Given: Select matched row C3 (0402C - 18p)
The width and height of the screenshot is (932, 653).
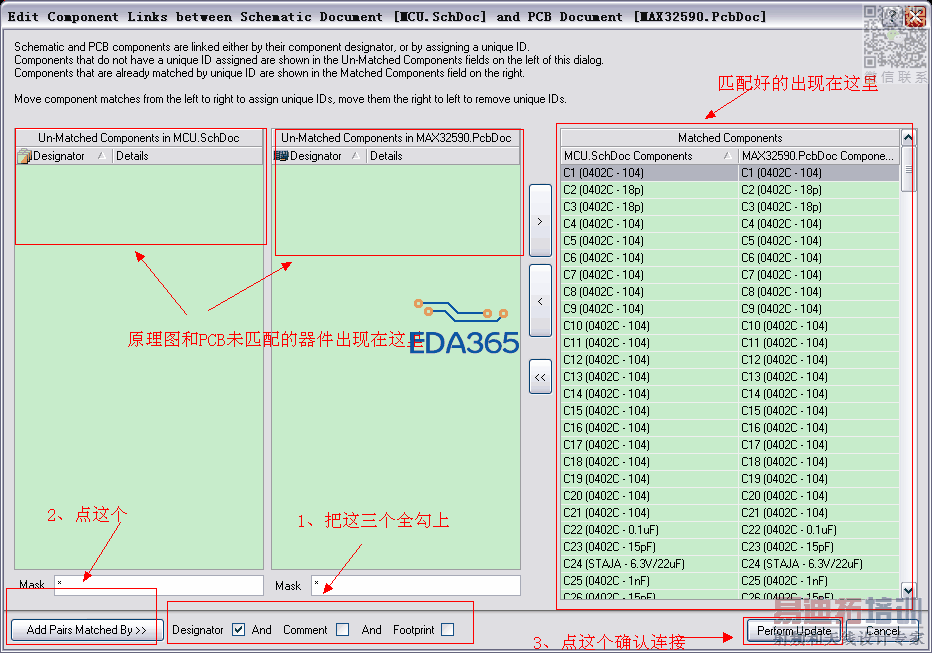Looking at the screenshot, I should (x=730, y=207).
